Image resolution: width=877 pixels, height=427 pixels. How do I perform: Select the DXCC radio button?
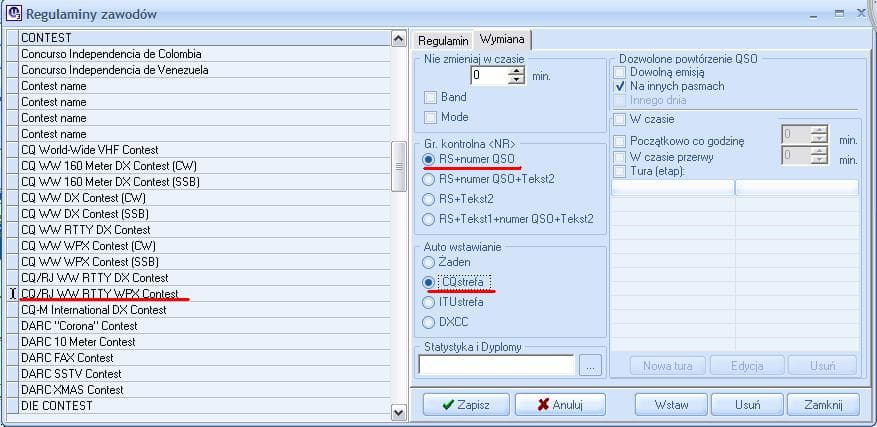430,322
